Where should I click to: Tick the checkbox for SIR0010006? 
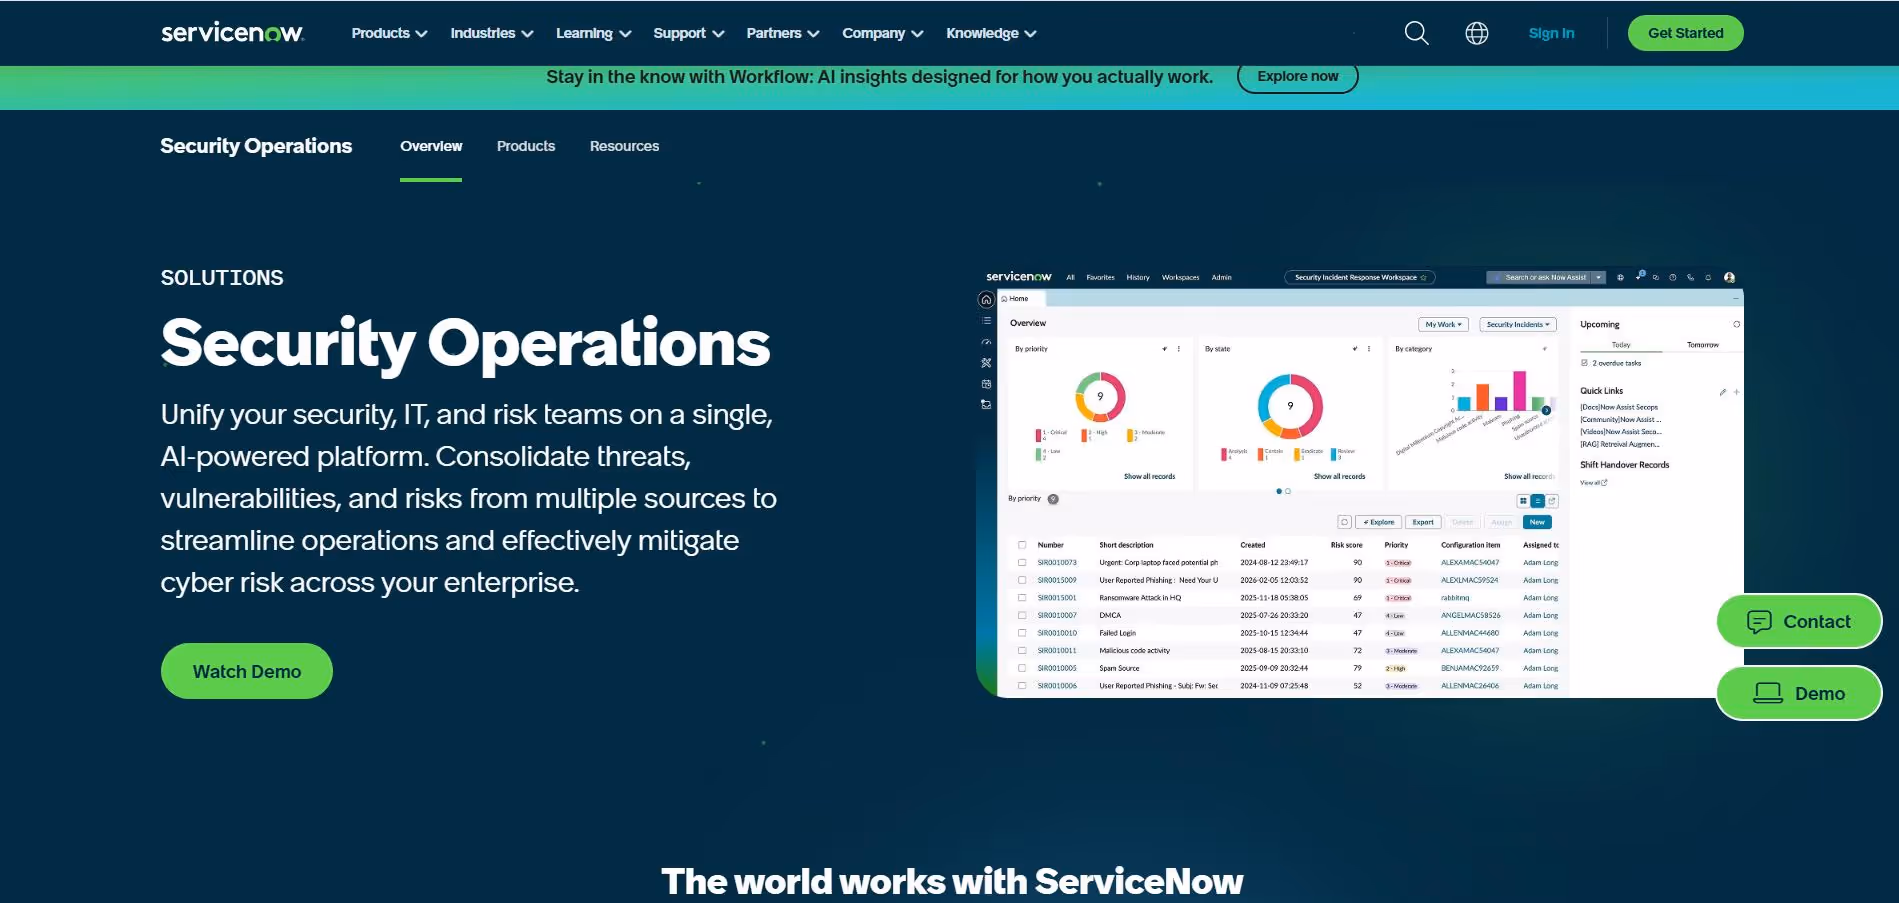1022,686
